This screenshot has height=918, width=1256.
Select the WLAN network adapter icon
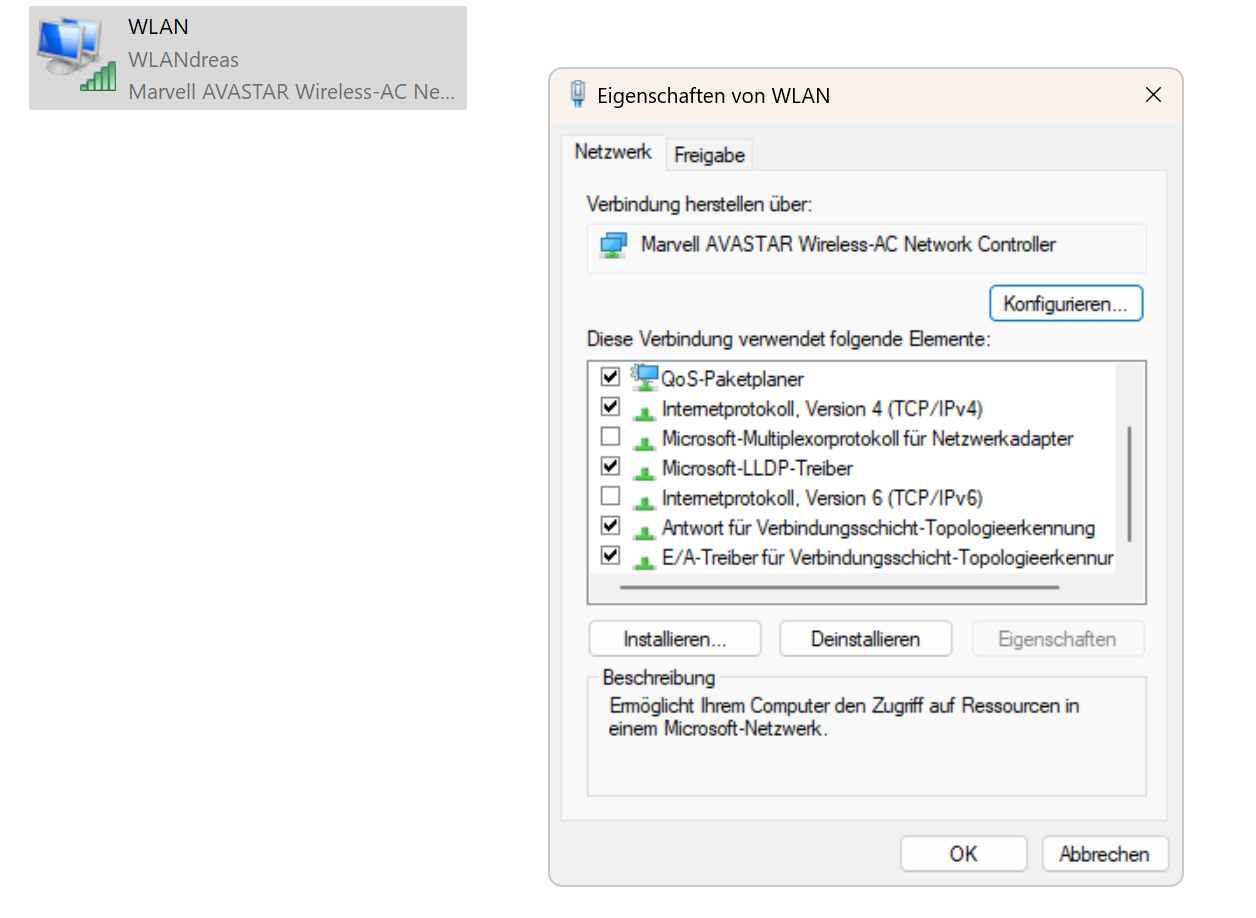pyautogui.click(x=76, y=55)
